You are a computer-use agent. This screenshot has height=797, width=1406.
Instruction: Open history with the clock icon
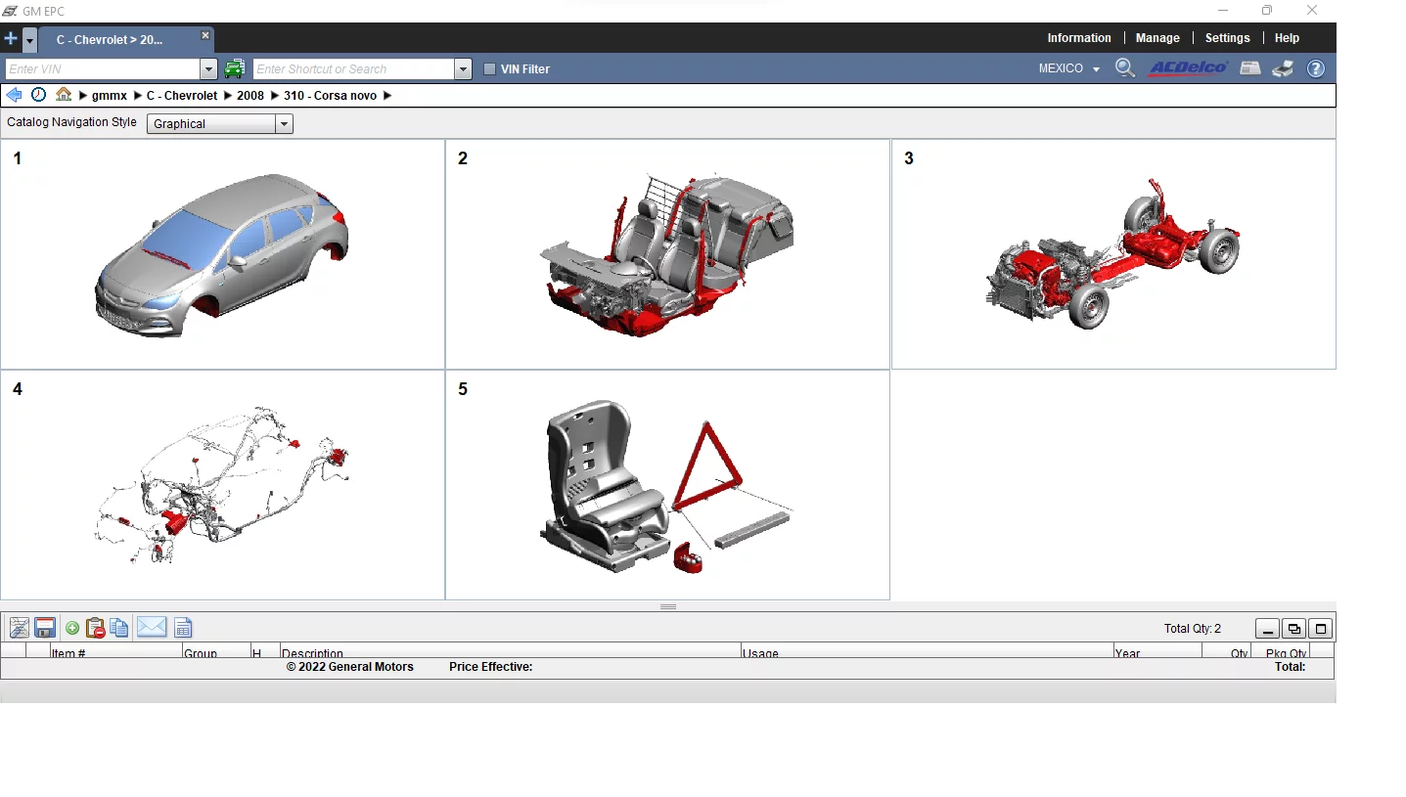tap(38, 95)
